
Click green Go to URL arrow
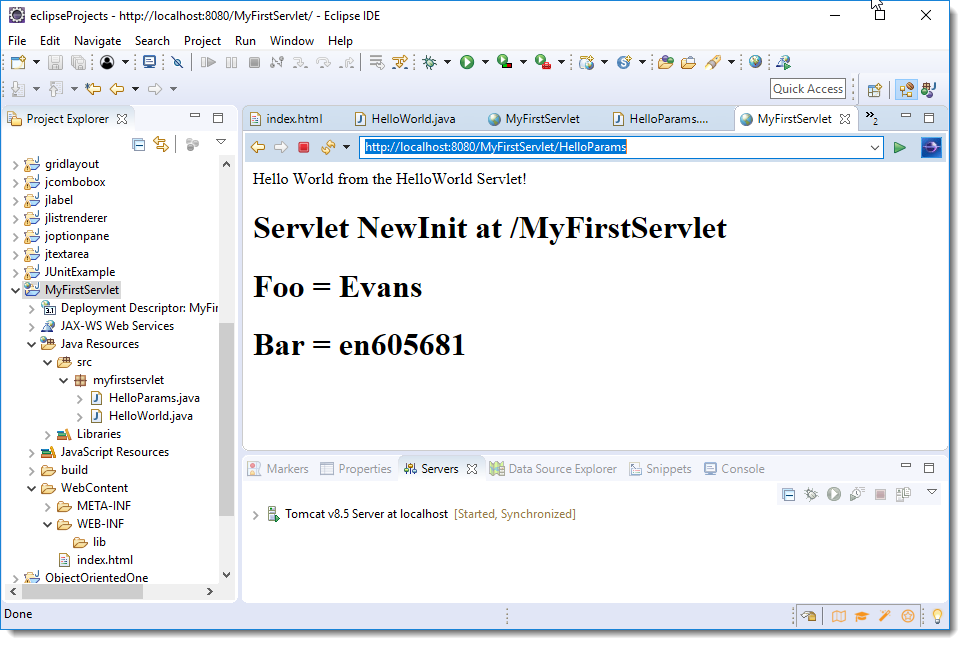point(899,148)
